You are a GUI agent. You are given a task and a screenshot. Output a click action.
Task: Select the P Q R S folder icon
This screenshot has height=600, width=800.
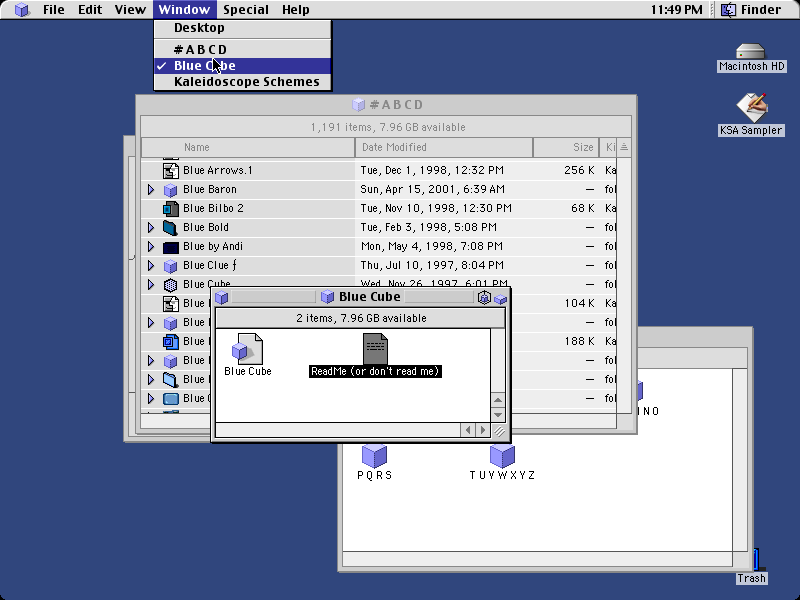pos(374,456)
